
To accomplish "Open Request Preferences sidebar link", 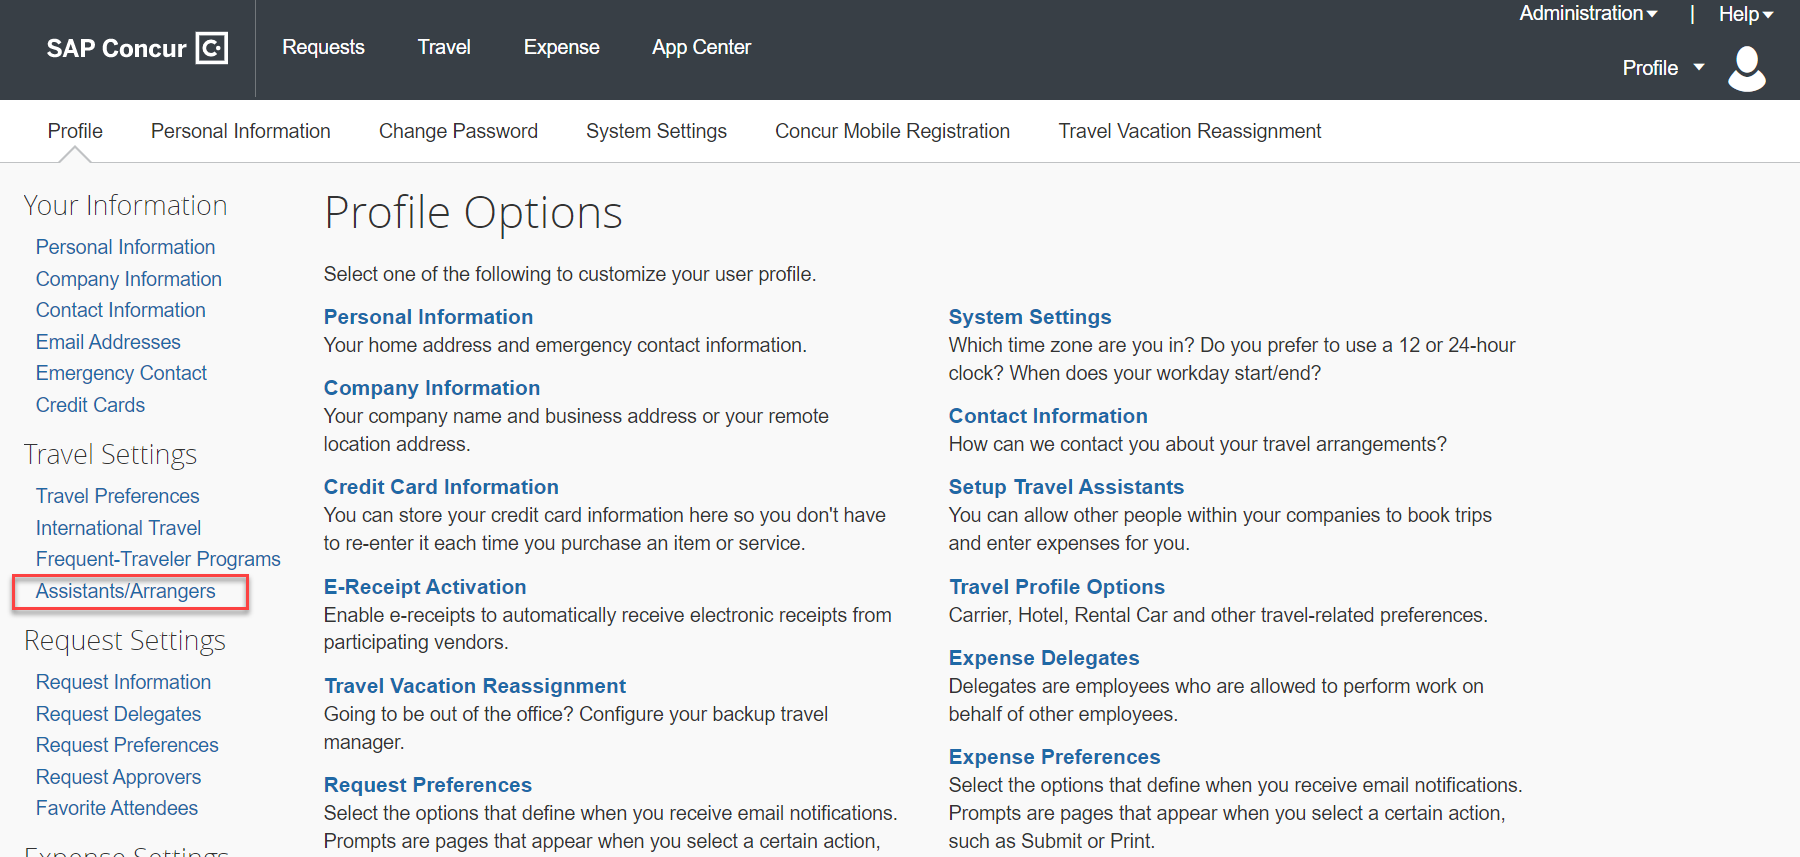I will [x=127, y=745].
